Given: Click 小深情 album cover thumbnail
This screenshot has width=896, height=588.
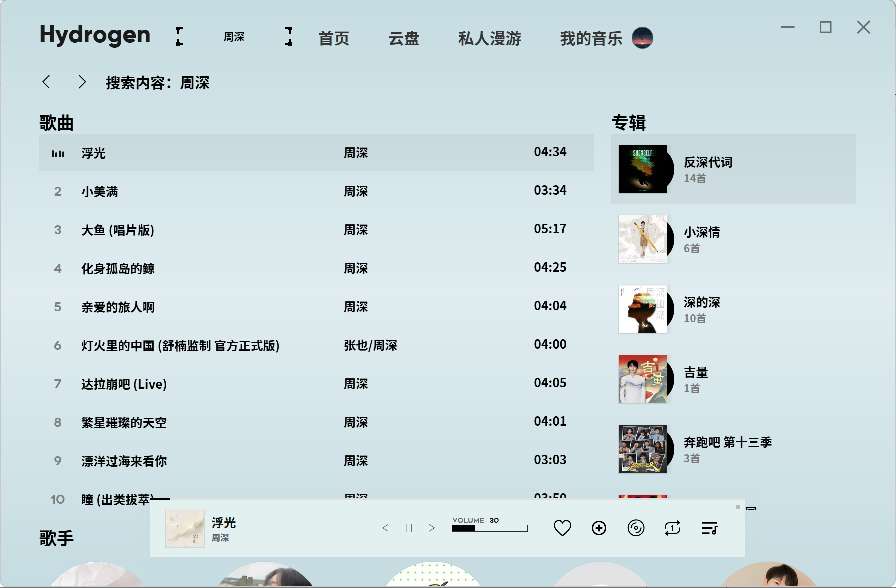Looking at the screenshot, I should [643, 239].
